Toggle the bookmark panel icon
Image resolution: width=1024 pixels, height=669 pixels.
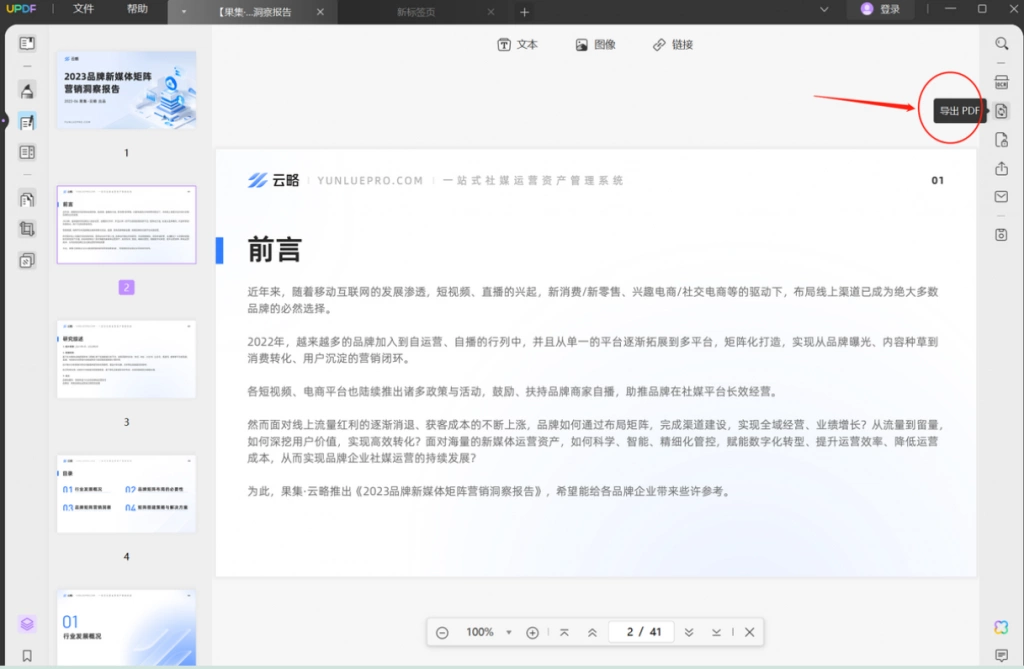[x=27, y=655]
